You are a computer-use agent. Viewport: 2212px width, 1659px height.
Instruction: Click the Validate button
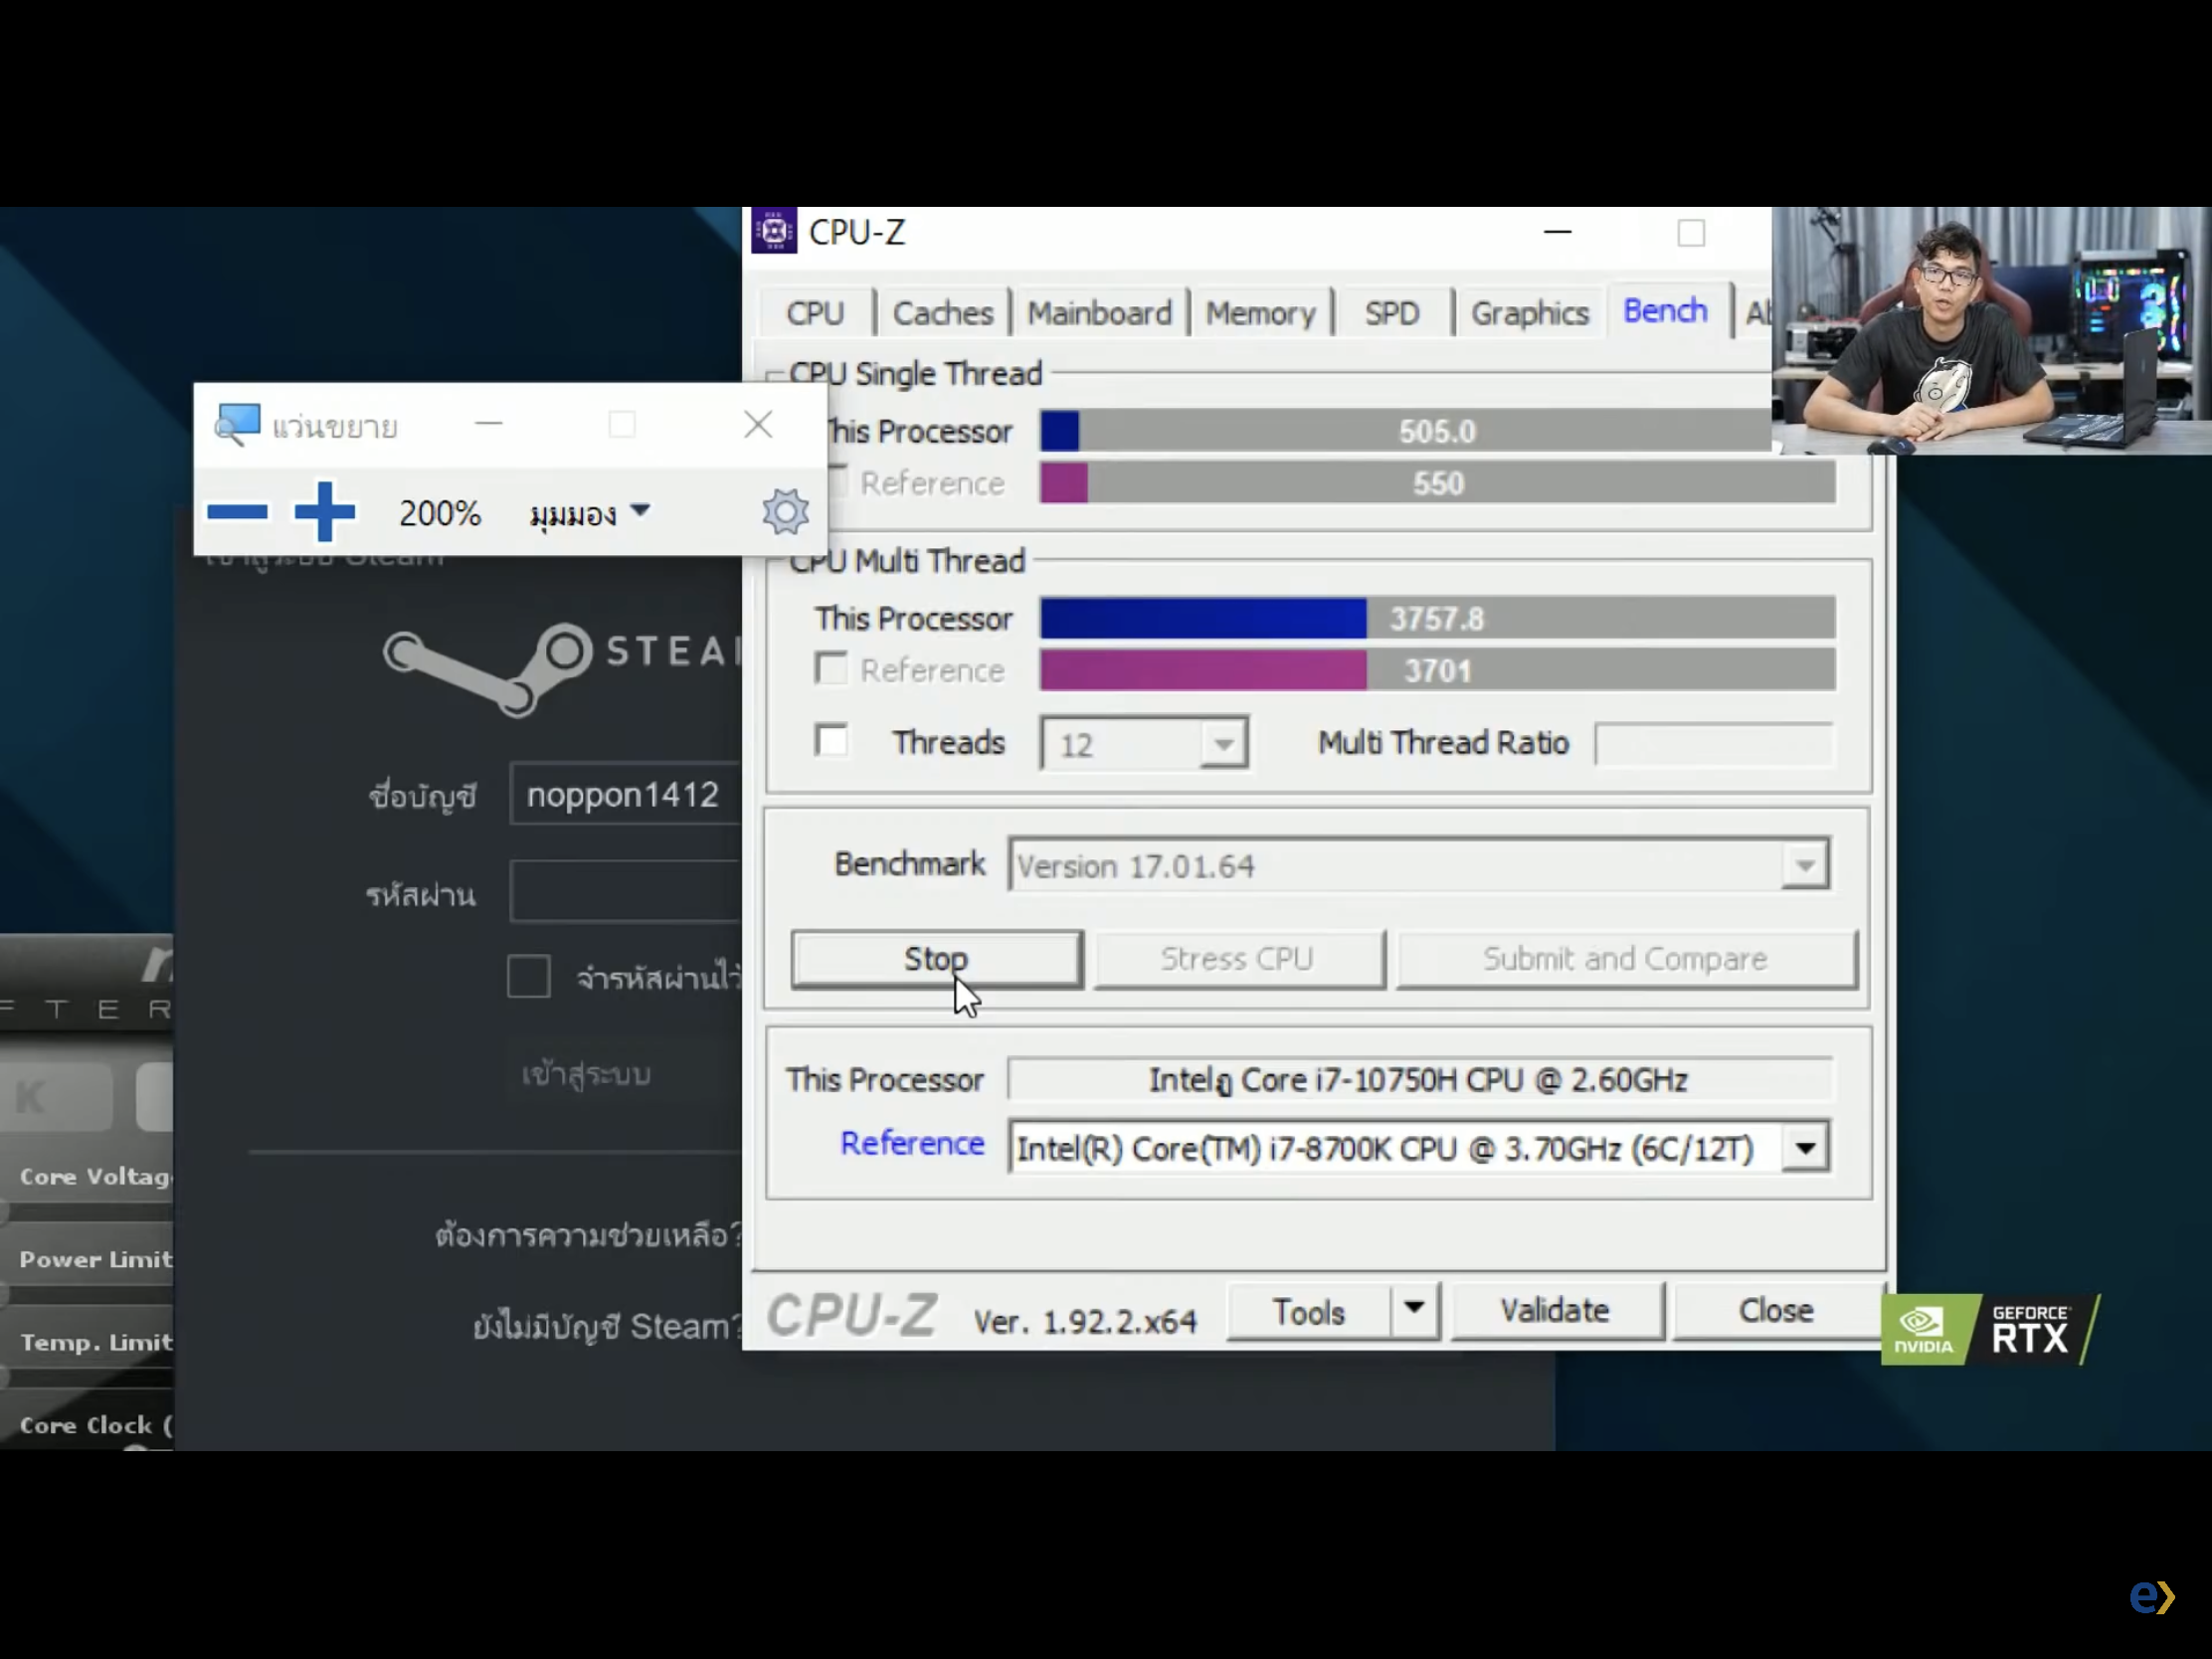(1555, 1311)
